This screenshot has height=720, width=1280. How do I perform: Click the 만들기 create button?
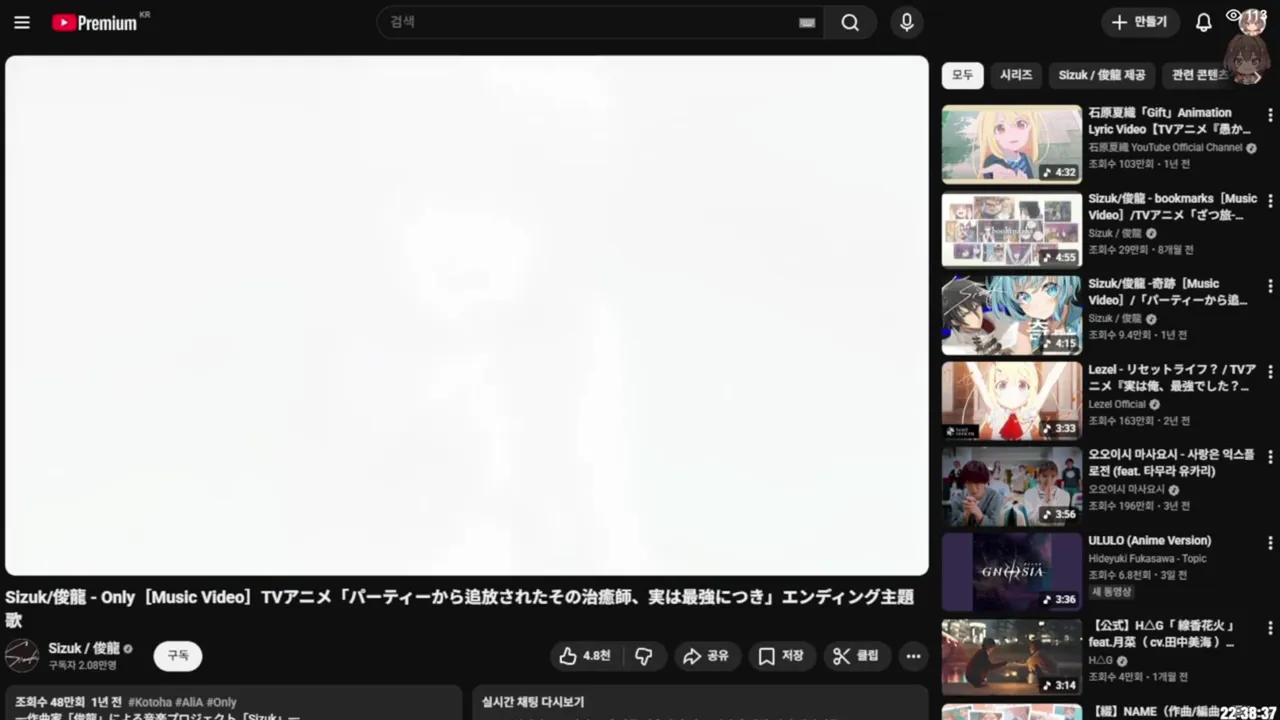(x=1140, y=22)
